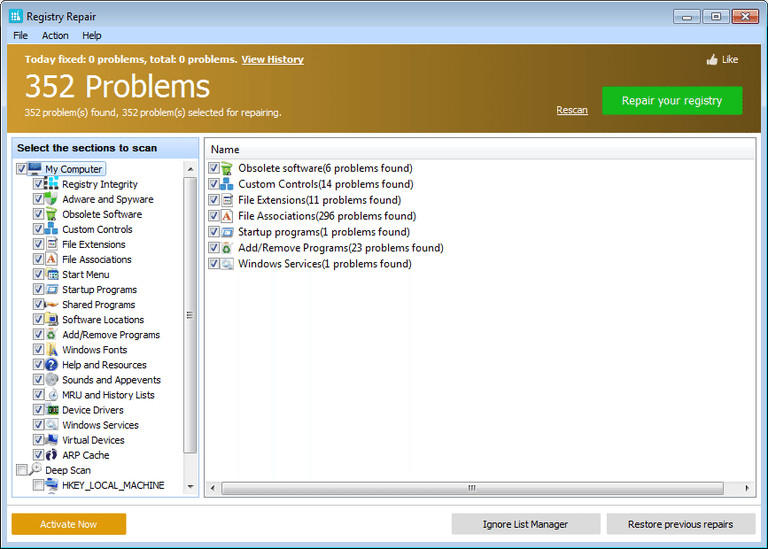
Task: Click the Name column header
Action: pos(225,149)
